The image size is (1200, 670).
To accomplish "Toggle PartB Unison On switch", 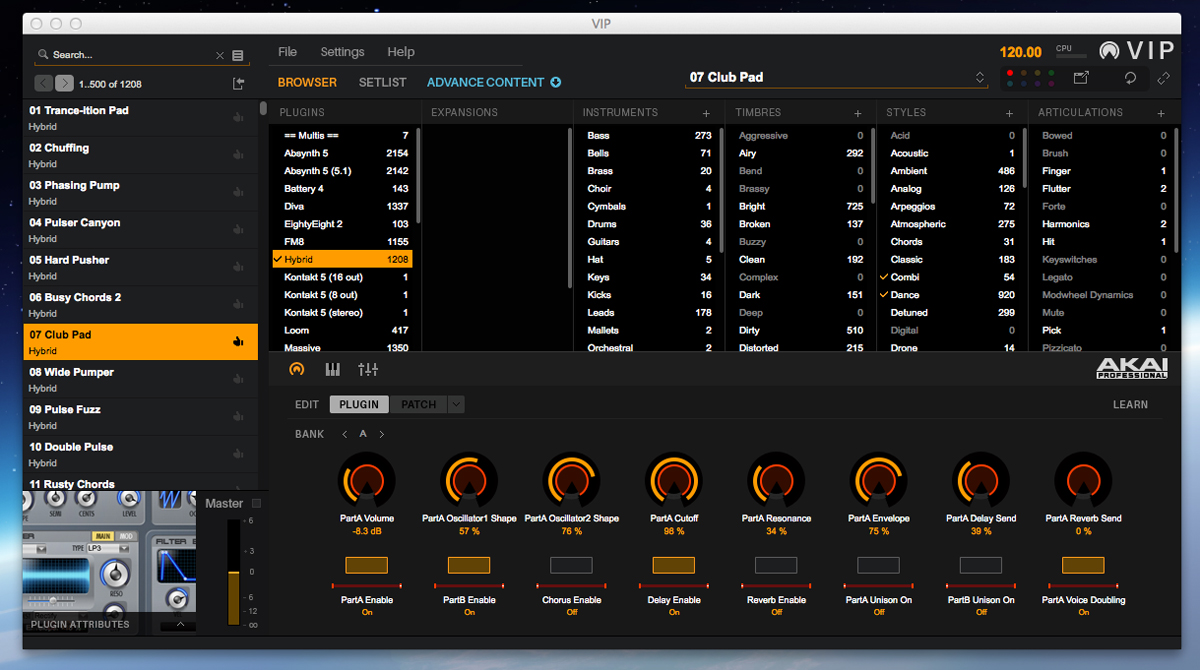I will tap(980, 565).
